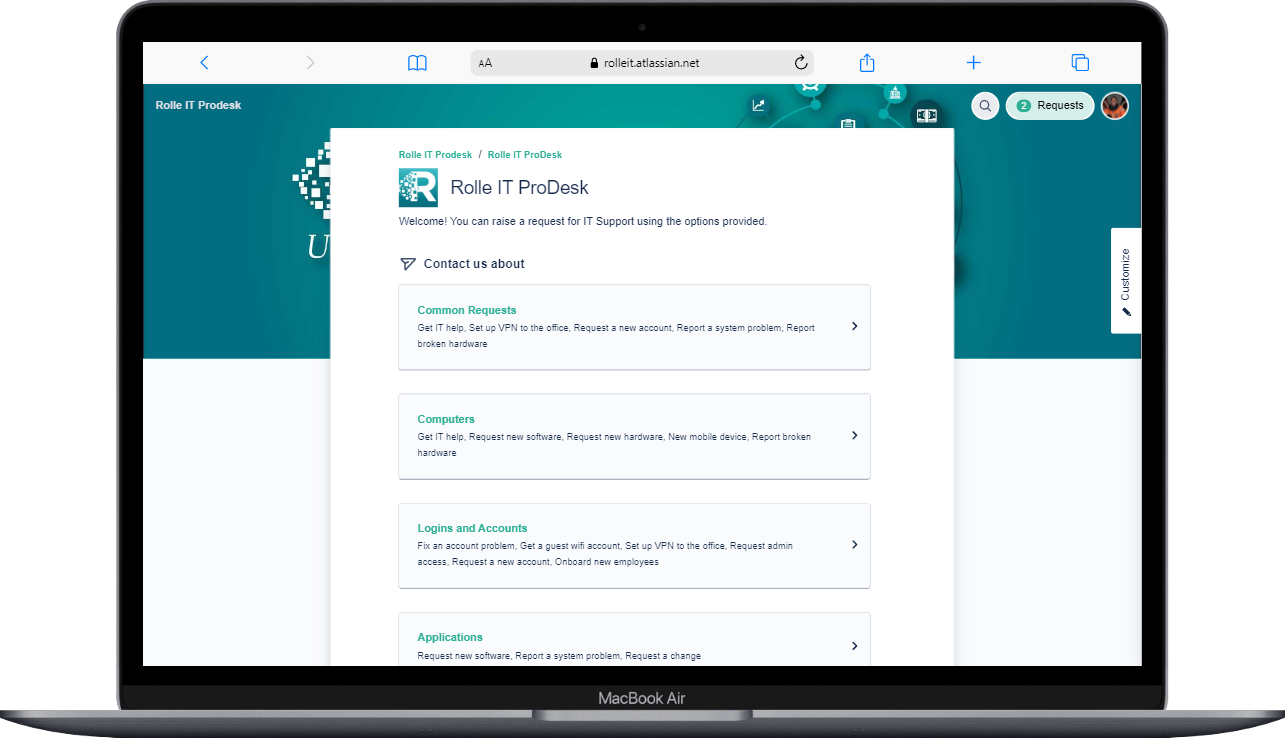Open the Applications category

click(x=634, y=639)
